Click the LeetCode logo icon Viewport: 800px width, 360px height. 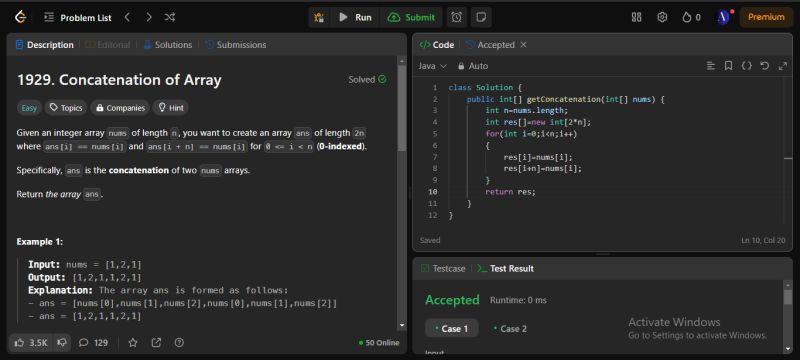(x=20, y=17)
